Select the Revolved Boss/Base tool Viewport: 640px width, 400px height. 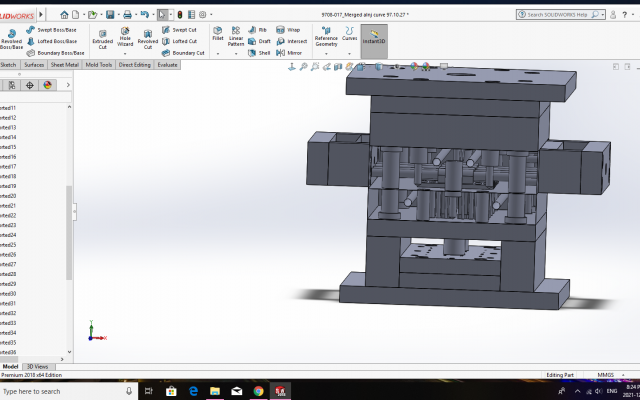(11, 39)
